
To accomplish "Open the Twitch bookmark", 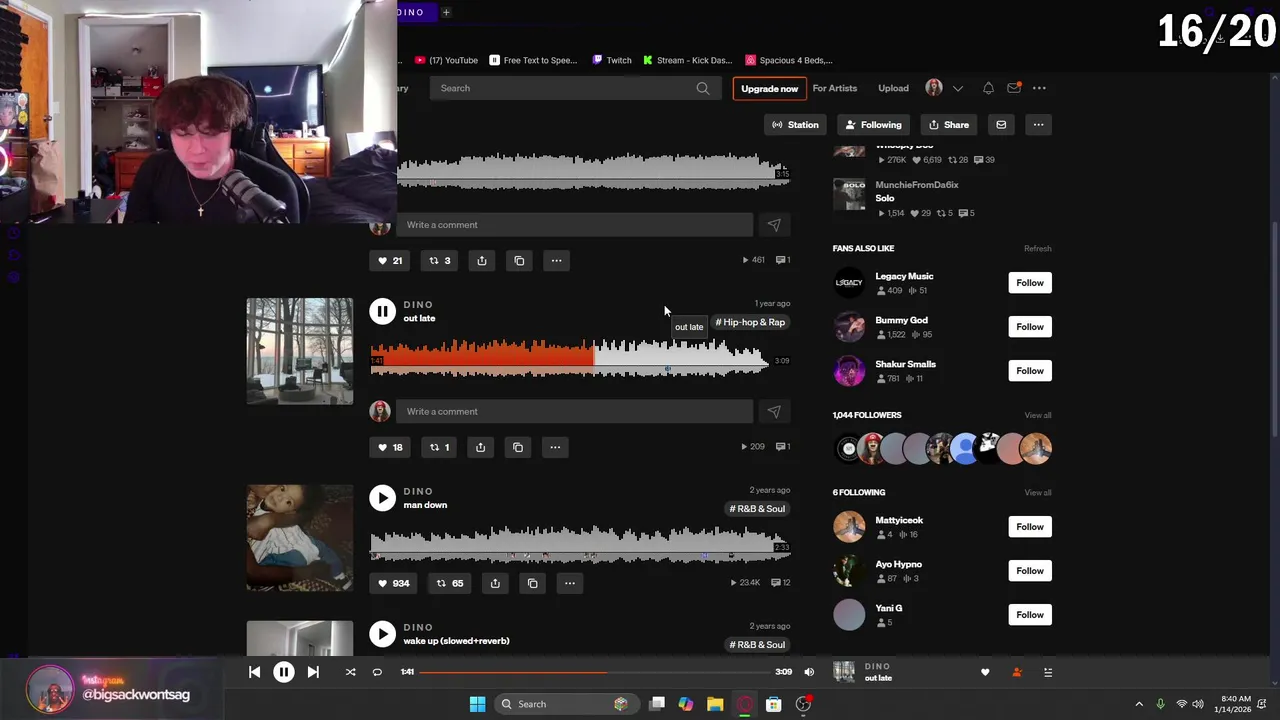I will (612, 60).
